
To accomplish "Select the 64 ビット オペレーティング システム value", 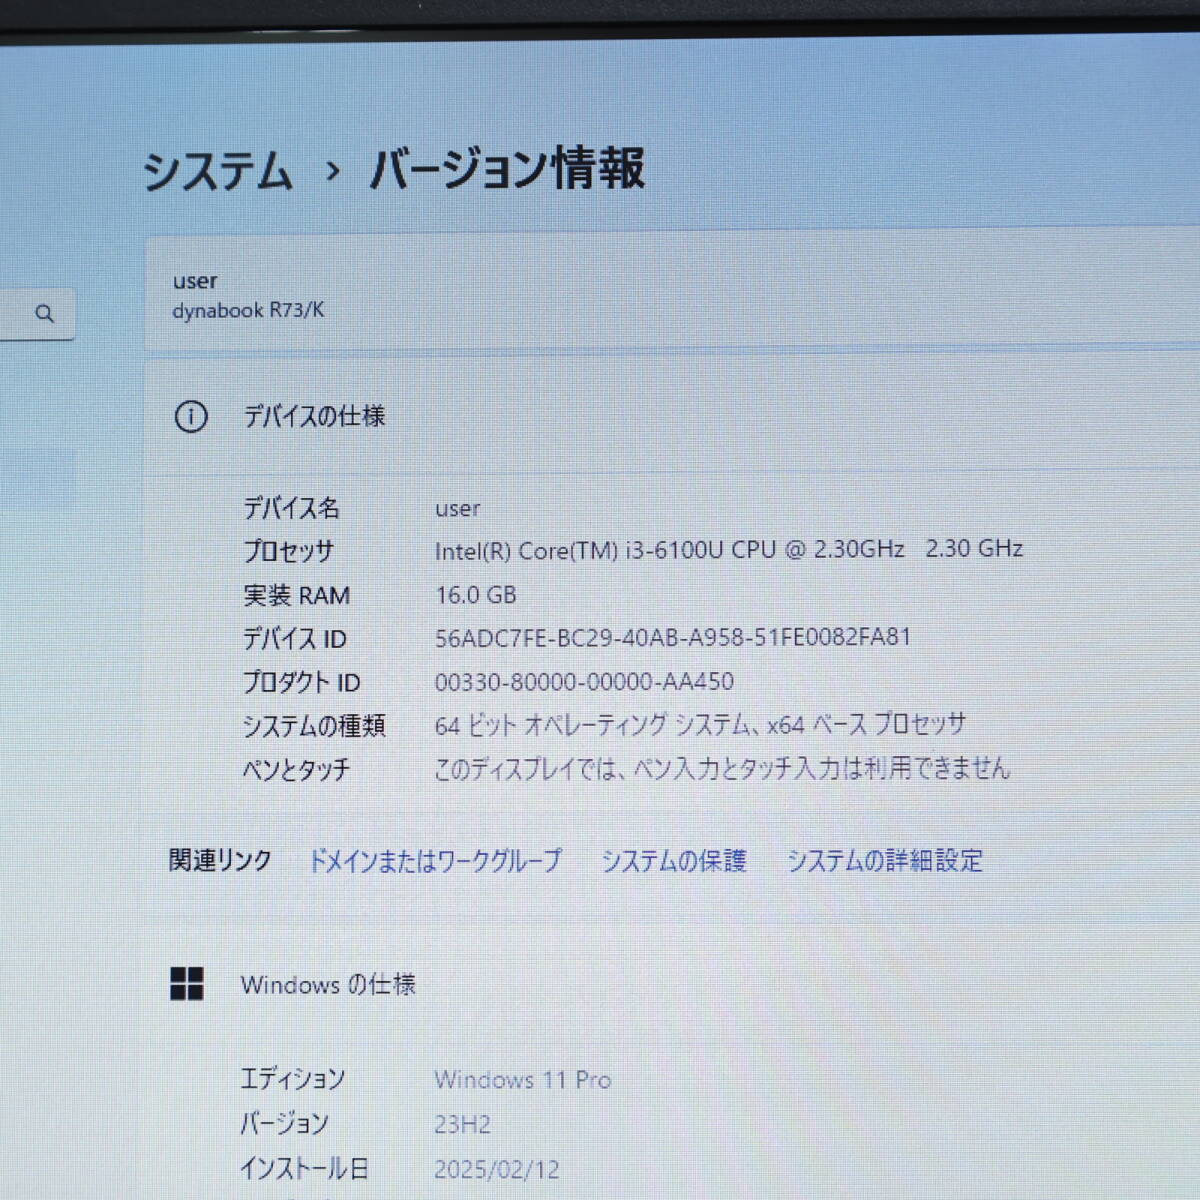I will 700,725.
